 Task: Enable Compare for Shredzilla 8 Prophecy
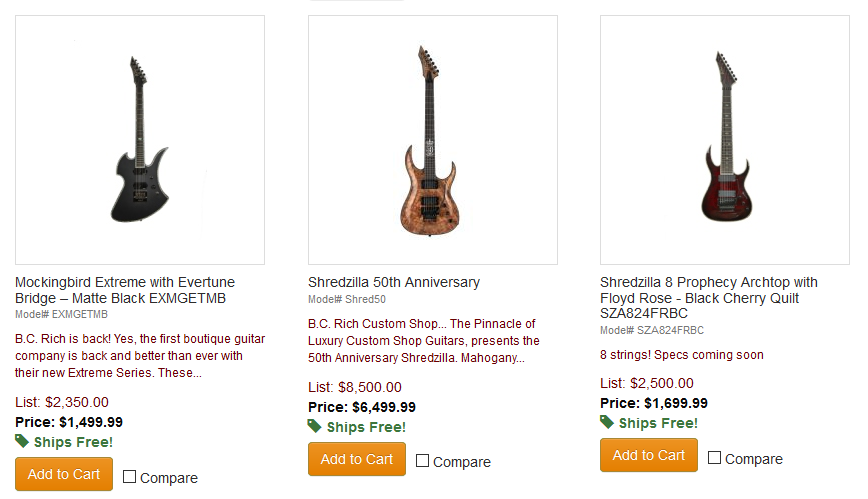(x=715, y=458)
